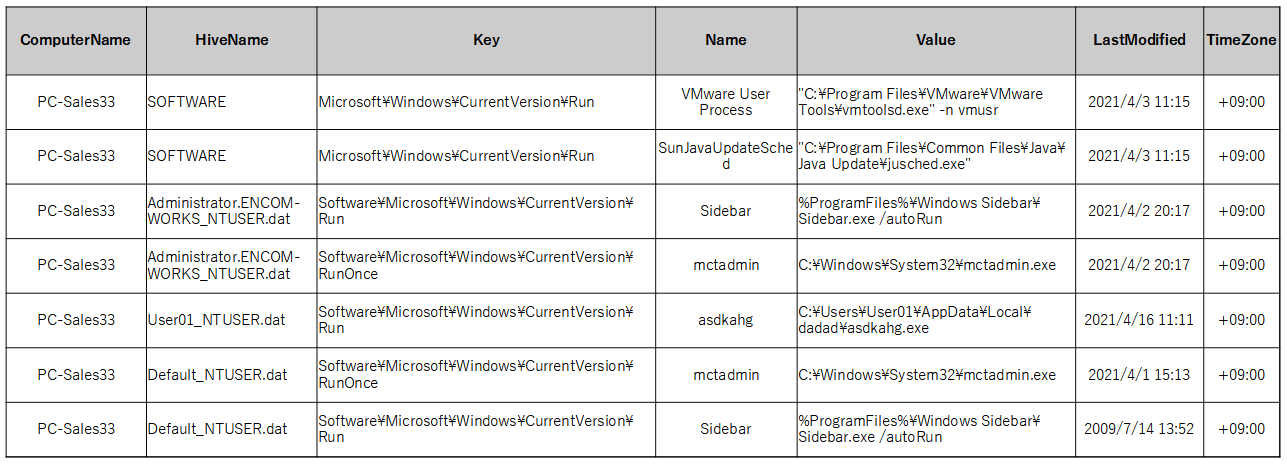1287x464 pixels.
Task: Click the 2021/4/16 11:11 timestamp cell
Action: [1139, 320]
